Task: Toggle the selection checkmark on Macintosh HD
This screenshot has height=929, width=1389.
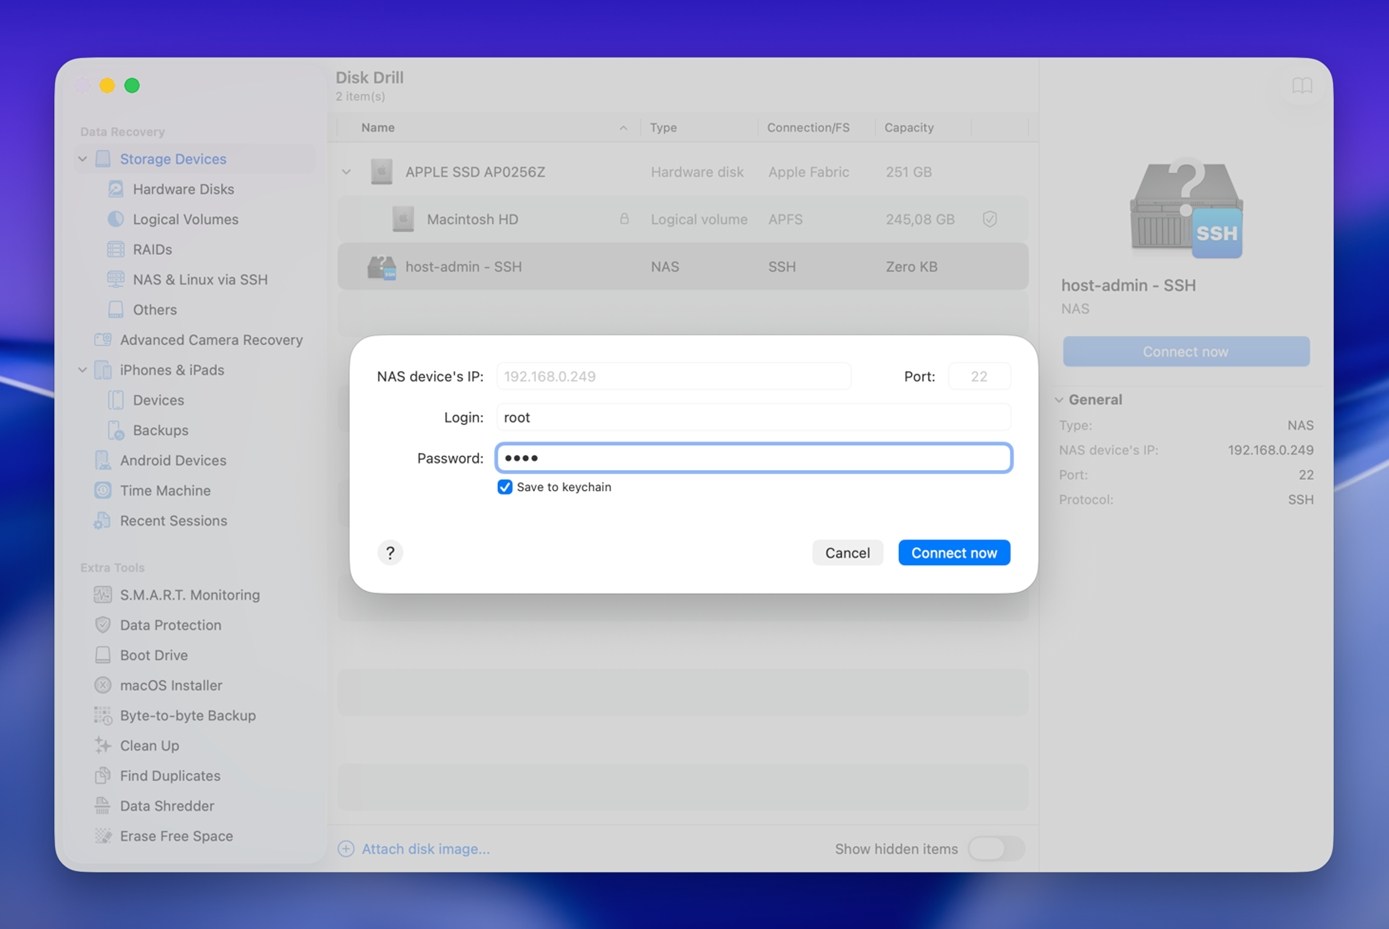Action: (x=989, y=218)
